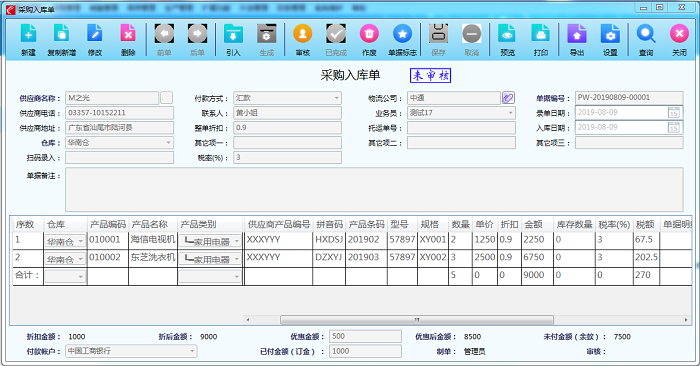700x366 pixels.
Task: Open the 产品类别 dropdown for 东芝洗衣机
Action: coord(237,259)
